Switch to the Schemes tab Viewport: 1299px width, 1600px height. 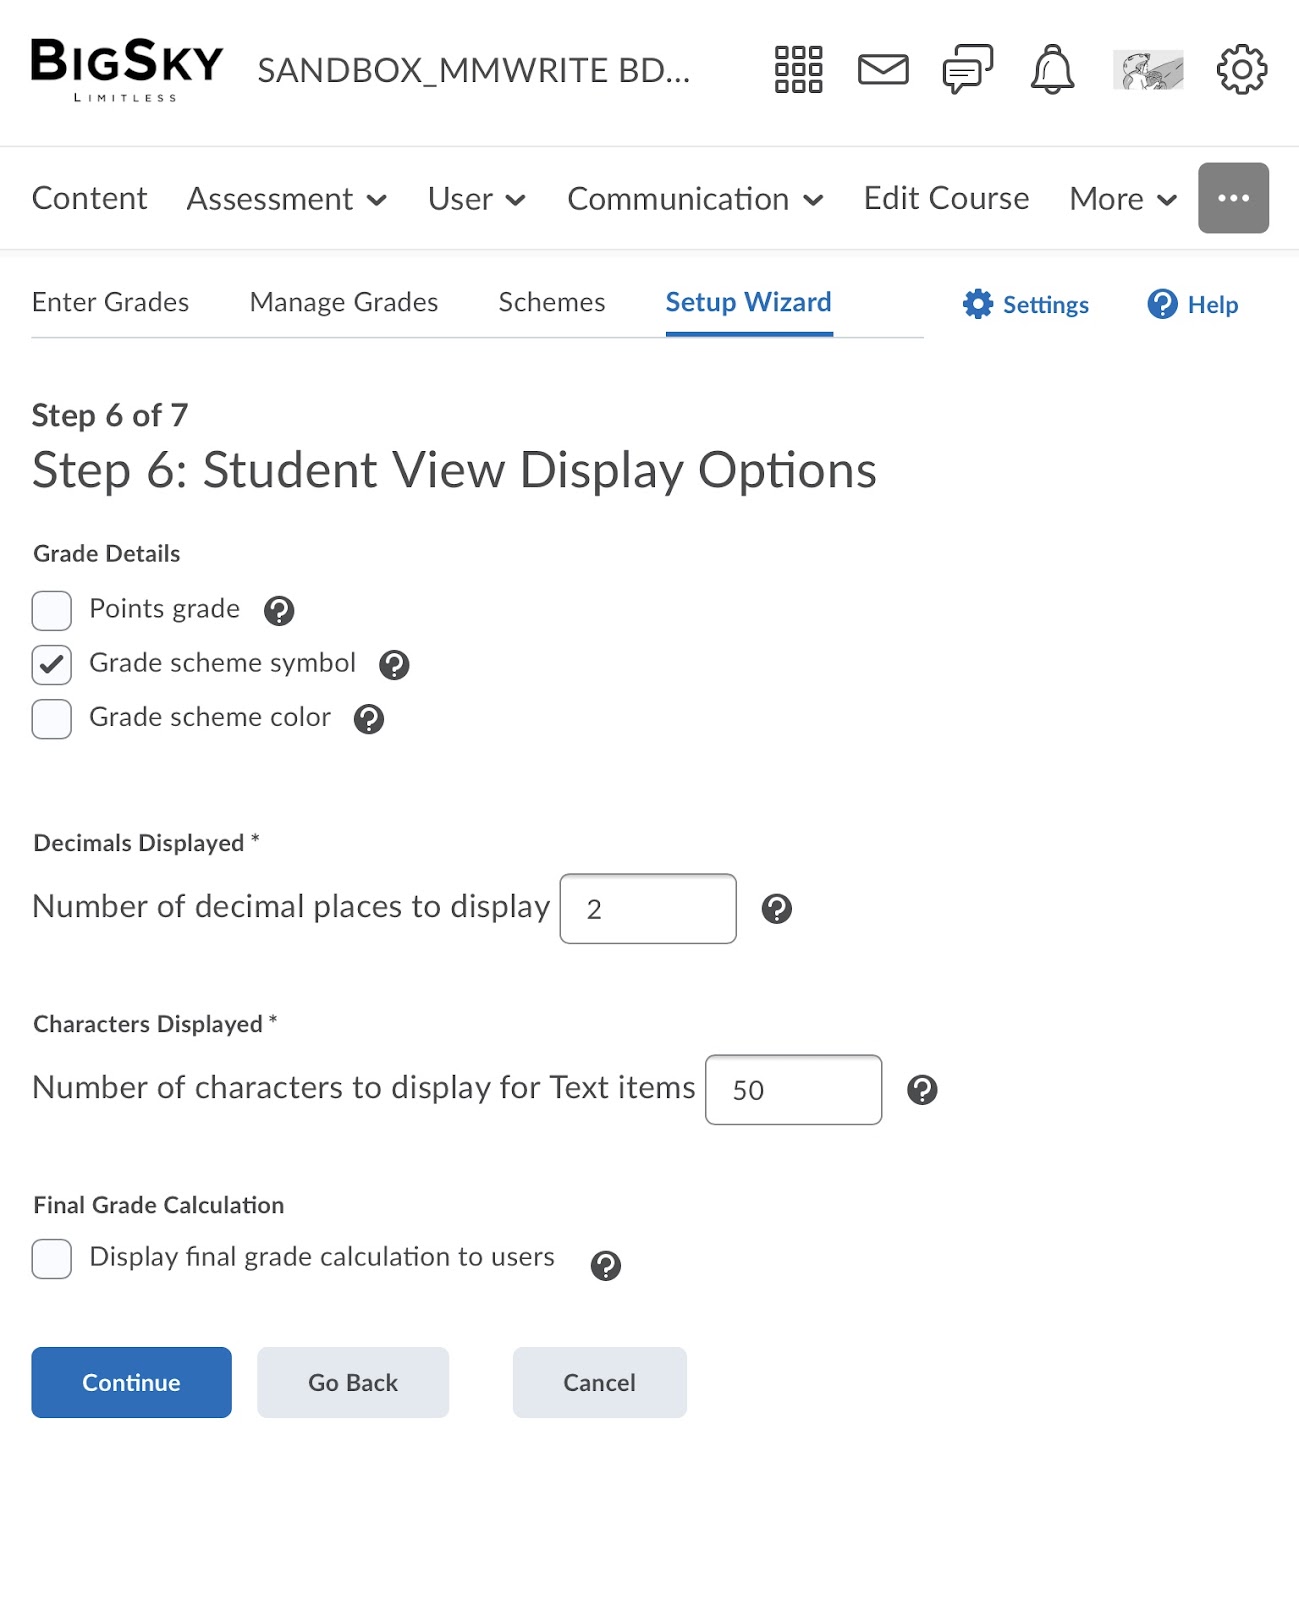coord(552,302)
